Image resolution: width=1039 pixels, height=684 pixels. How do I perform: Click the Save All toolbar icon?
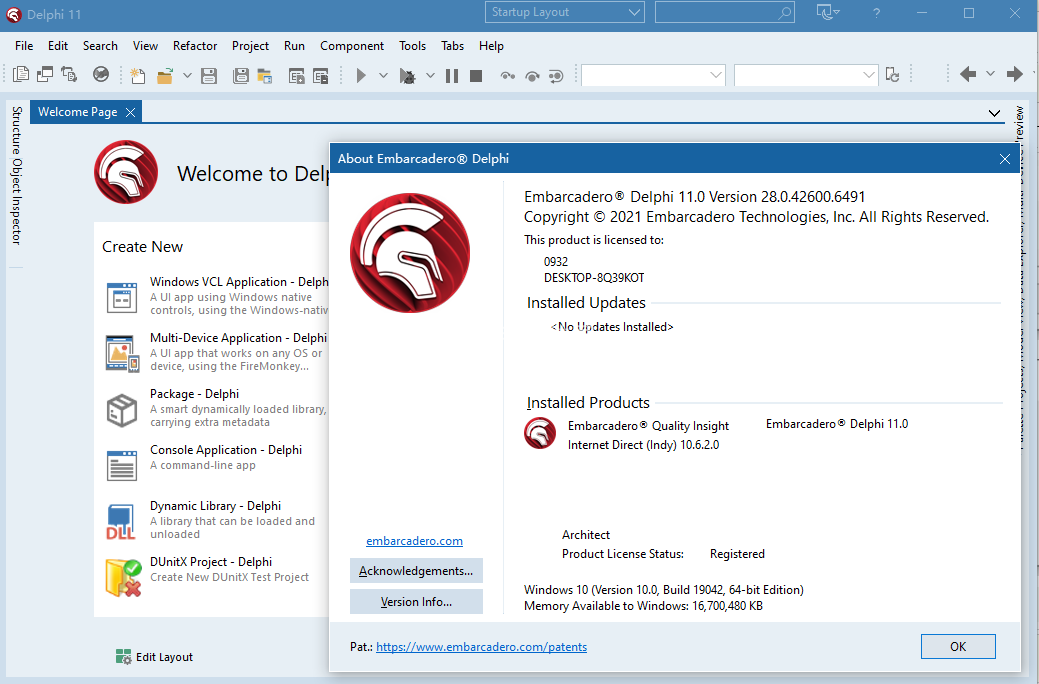point(240,75)
